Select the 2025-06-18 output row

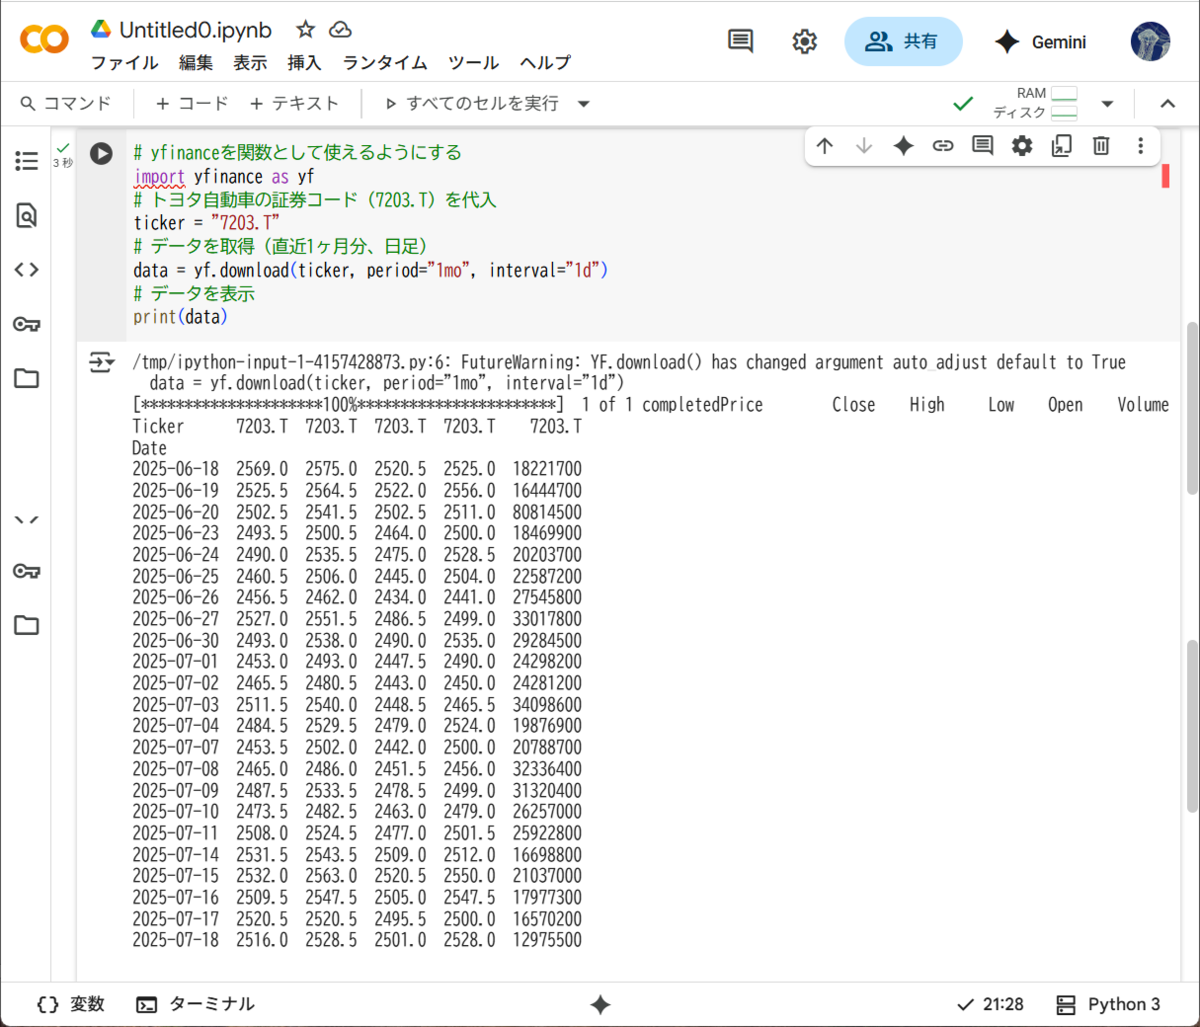click(x=357, y=469)
